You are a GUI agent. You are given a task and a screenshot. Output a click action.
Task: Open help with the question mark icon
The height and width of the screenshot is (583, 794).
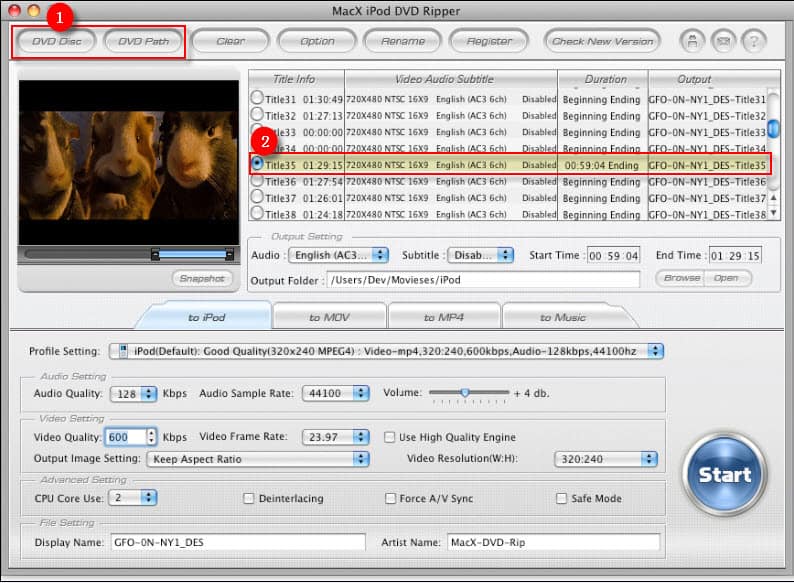click(753, 42)
